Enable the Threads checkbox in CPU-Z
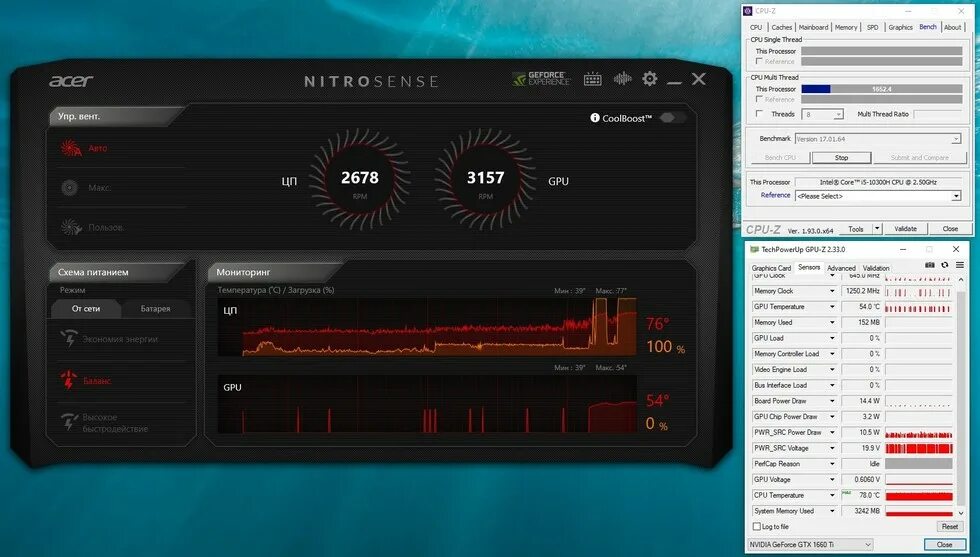 (759, 114)
